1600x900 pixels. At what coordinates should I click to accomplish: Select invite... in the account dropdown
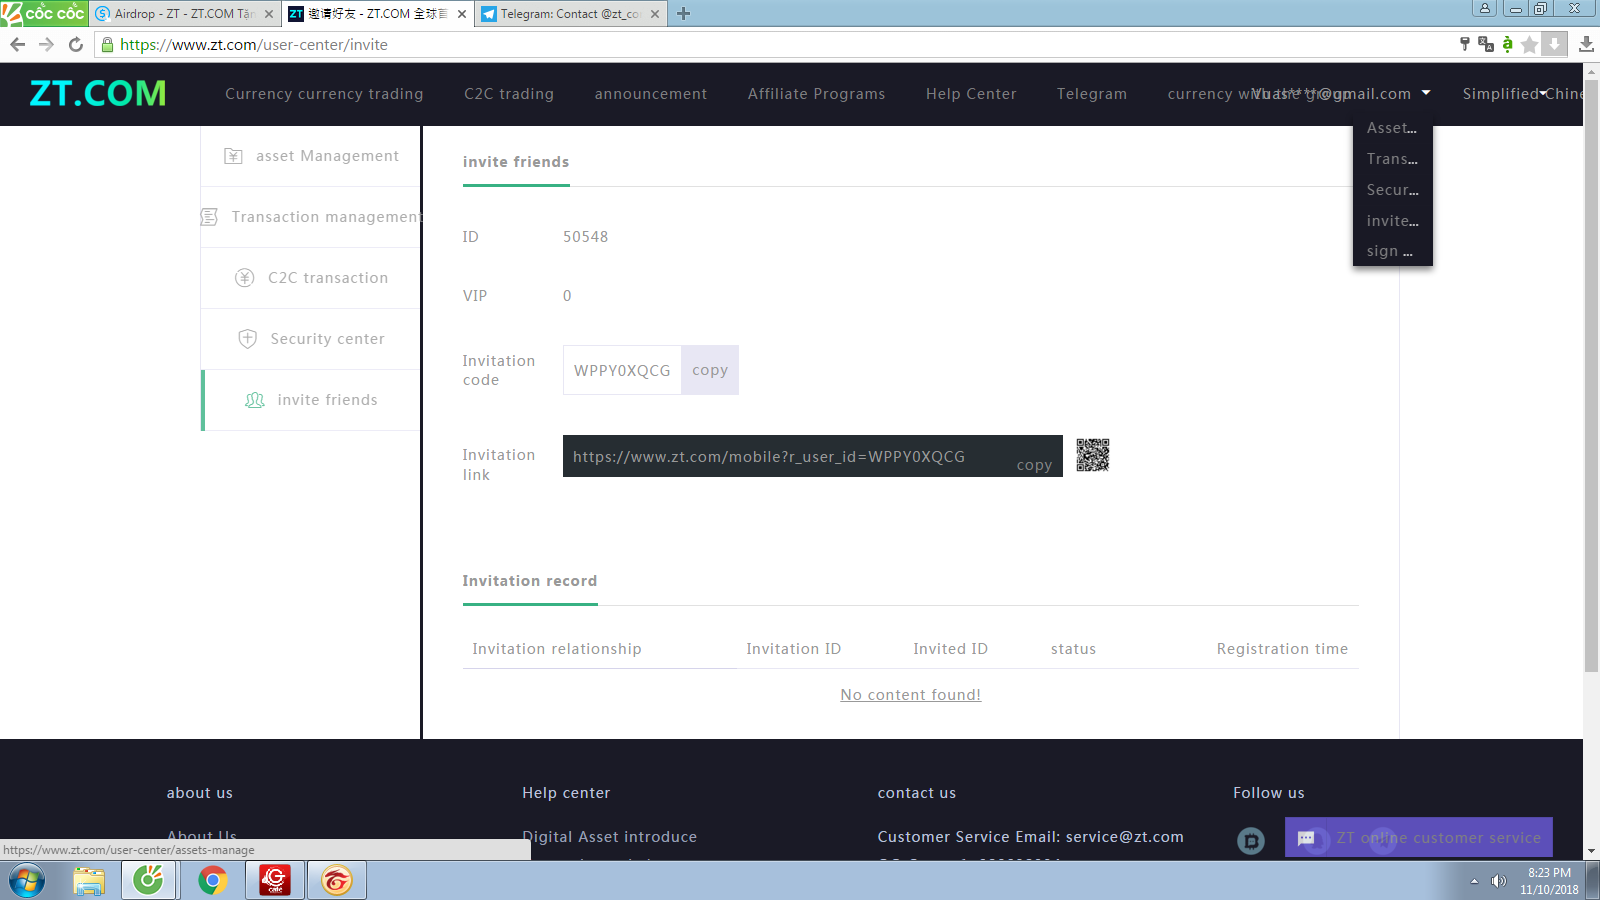1392,221
